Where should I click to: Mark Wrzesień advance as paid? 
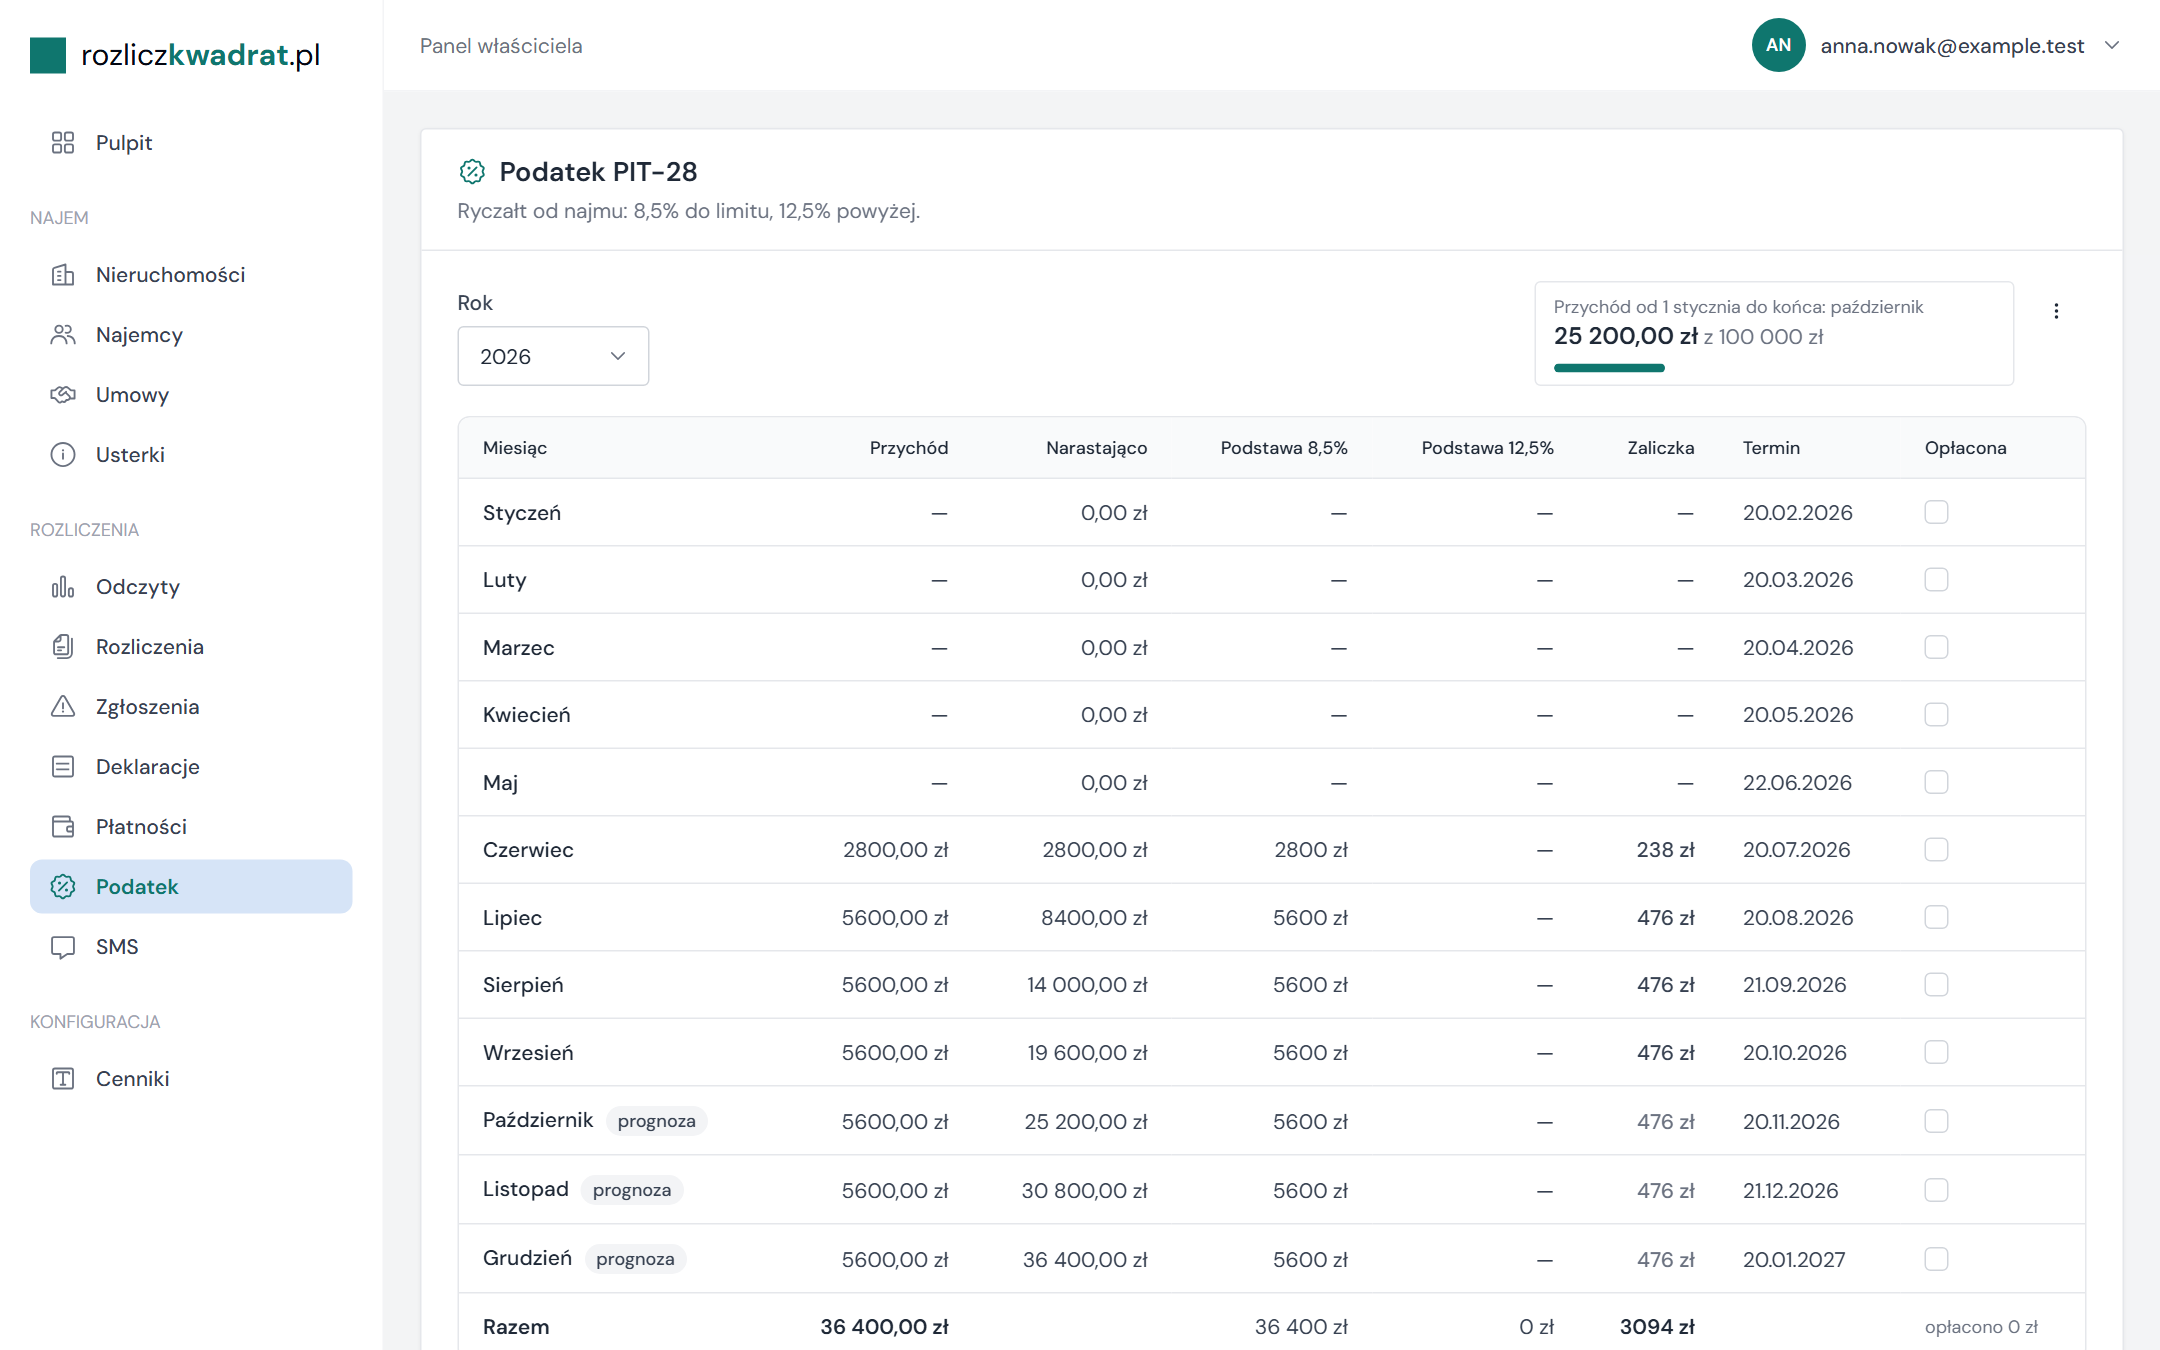1936,1052
